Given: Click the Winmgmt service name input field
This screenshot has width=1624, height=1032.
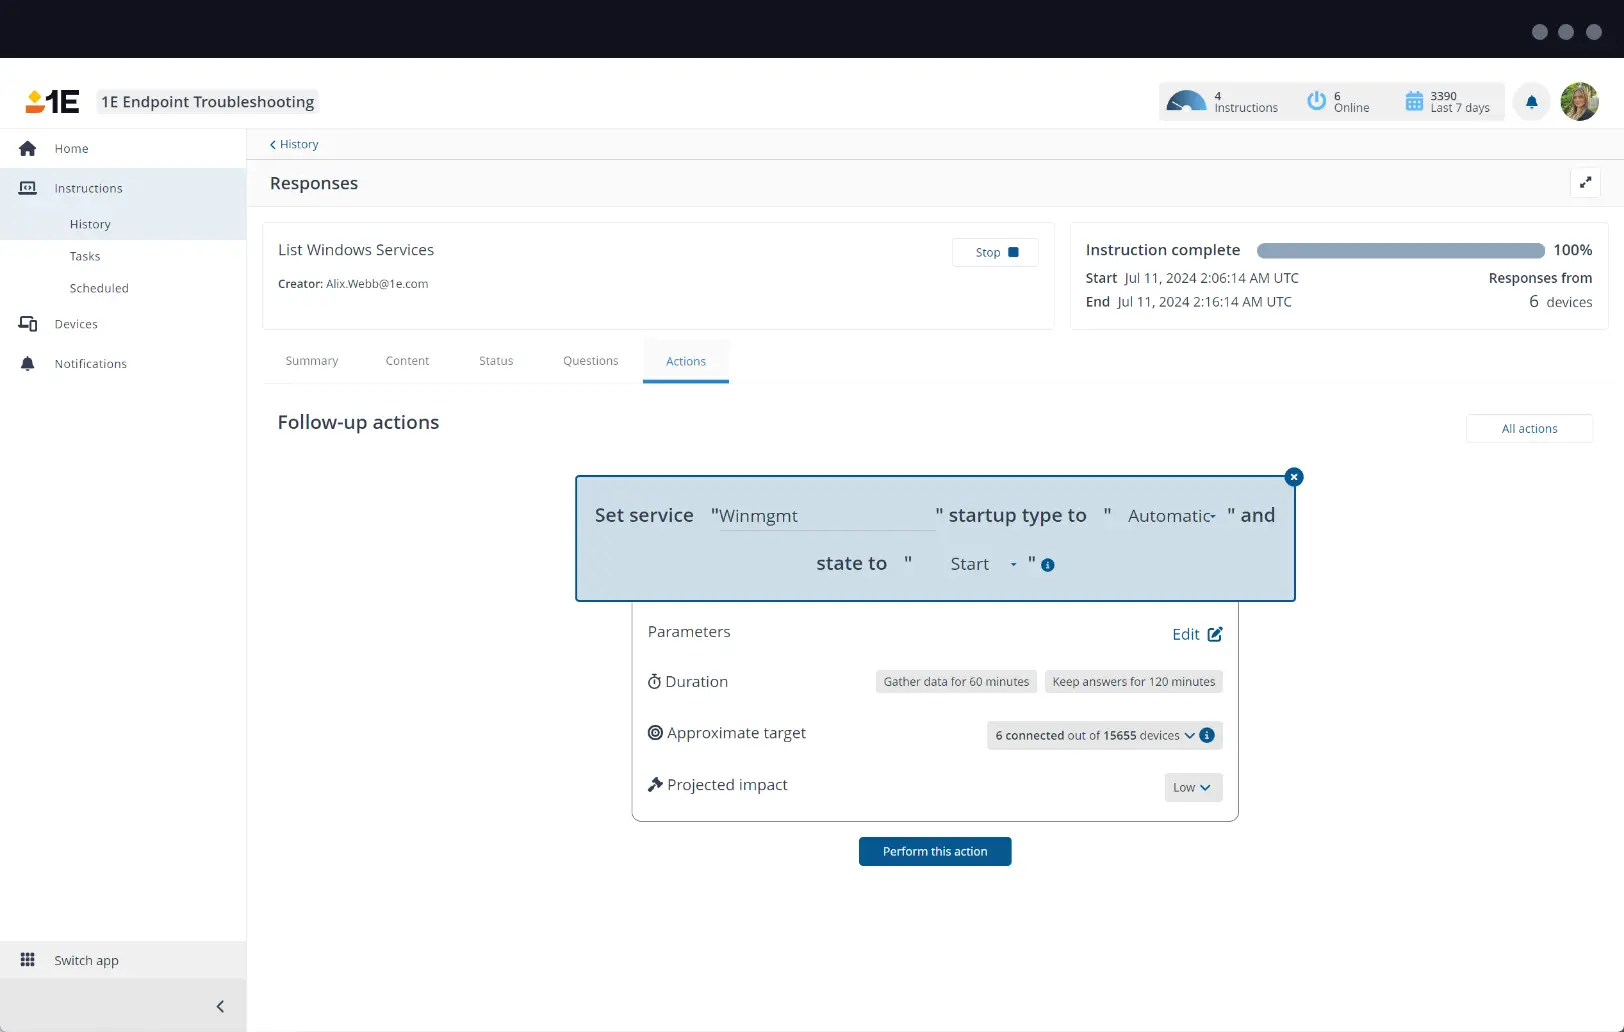Looking at the screenshot, I should click(820, 515).
